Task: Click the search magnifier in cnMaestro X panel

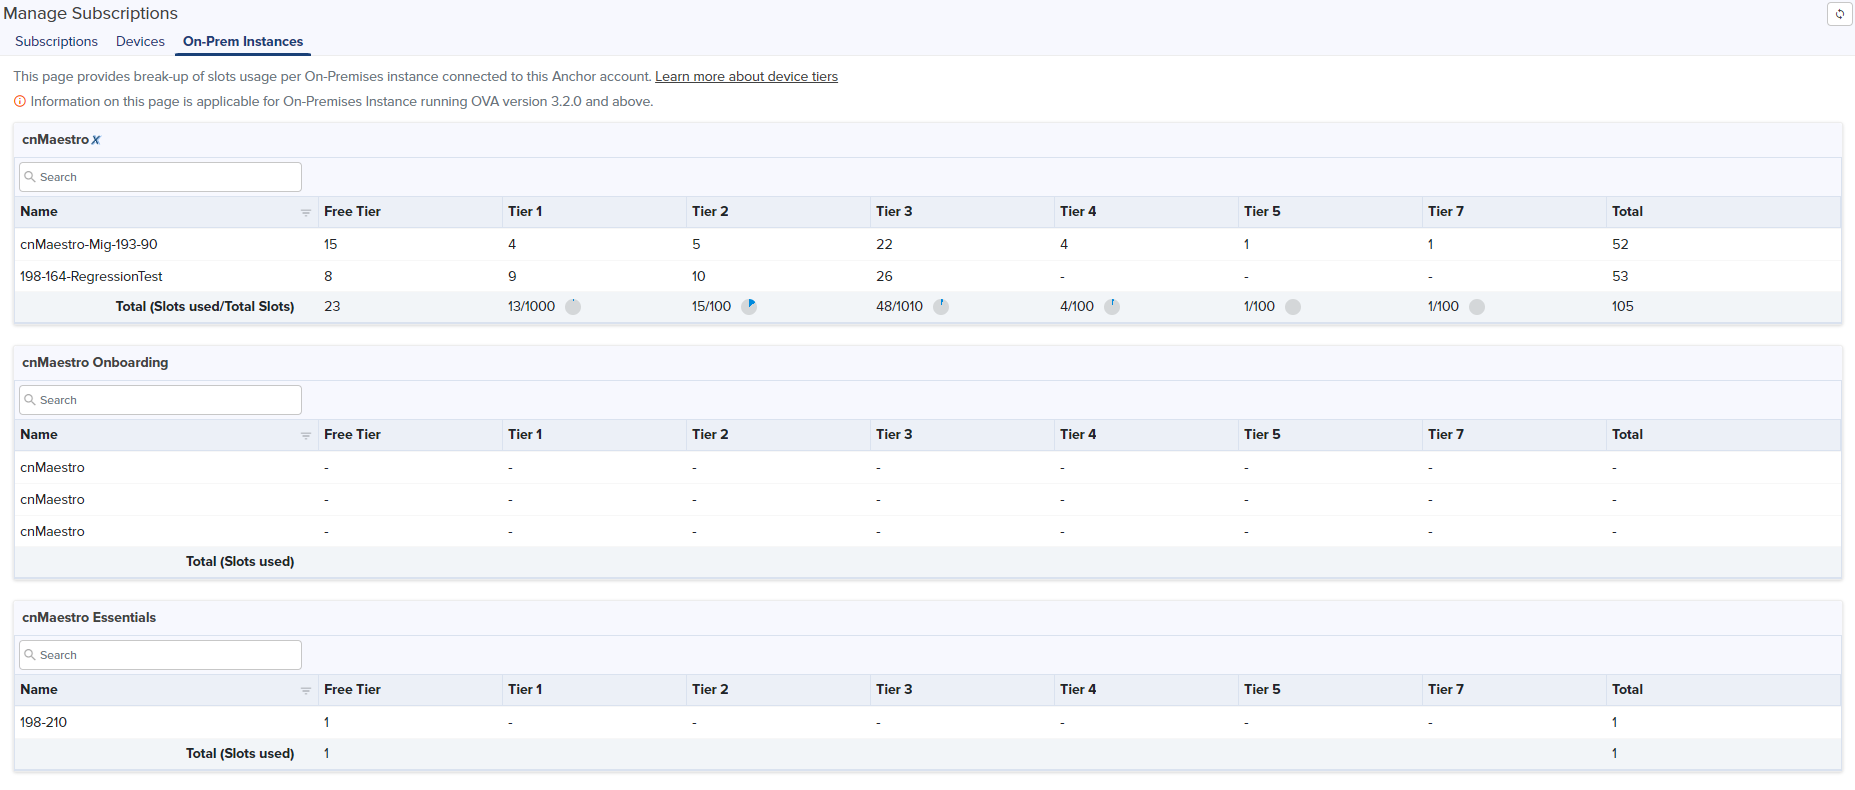Action: tap(30, 177)
